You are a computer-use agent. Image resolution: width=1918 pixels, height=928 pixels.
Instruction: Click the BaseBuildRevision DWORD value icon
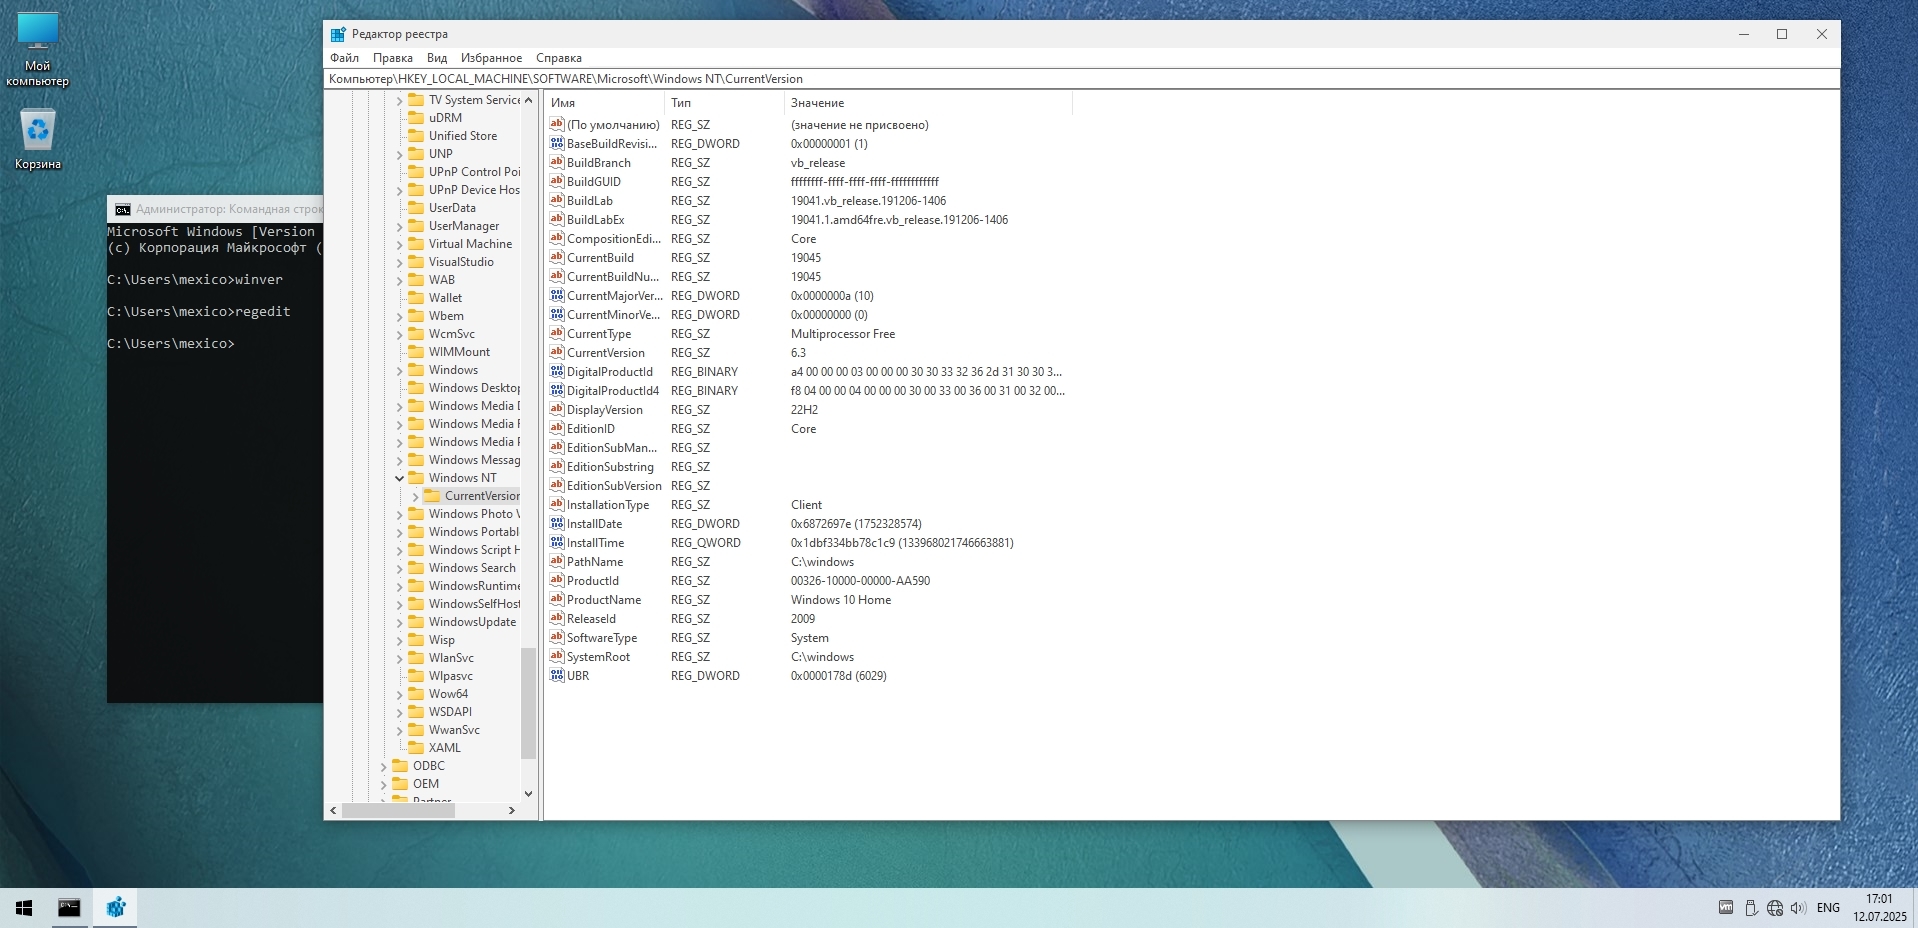point(557,143)
